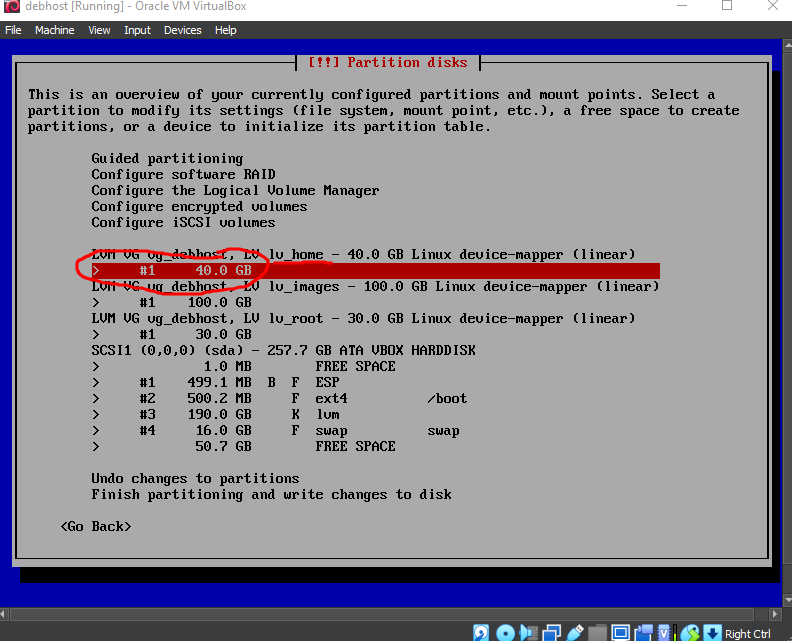Screen dimensions: 792x641
Task: Click the optical disk status icon
Action: [x=505, y=634]
